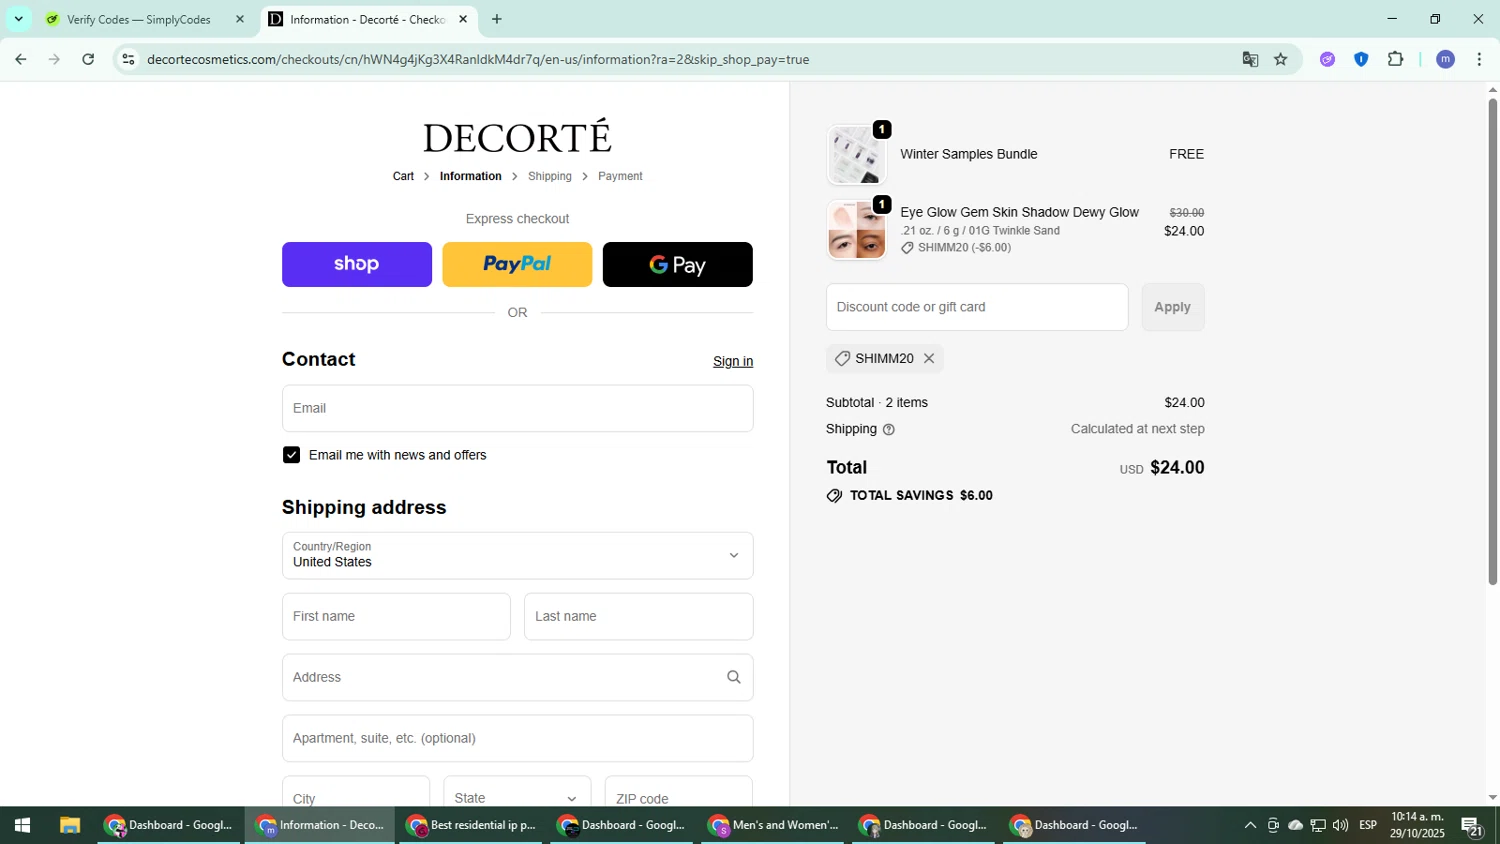Open the OneDrive cloud tray icon
Screen dimensions: 1500x844
click(1295, 825)
